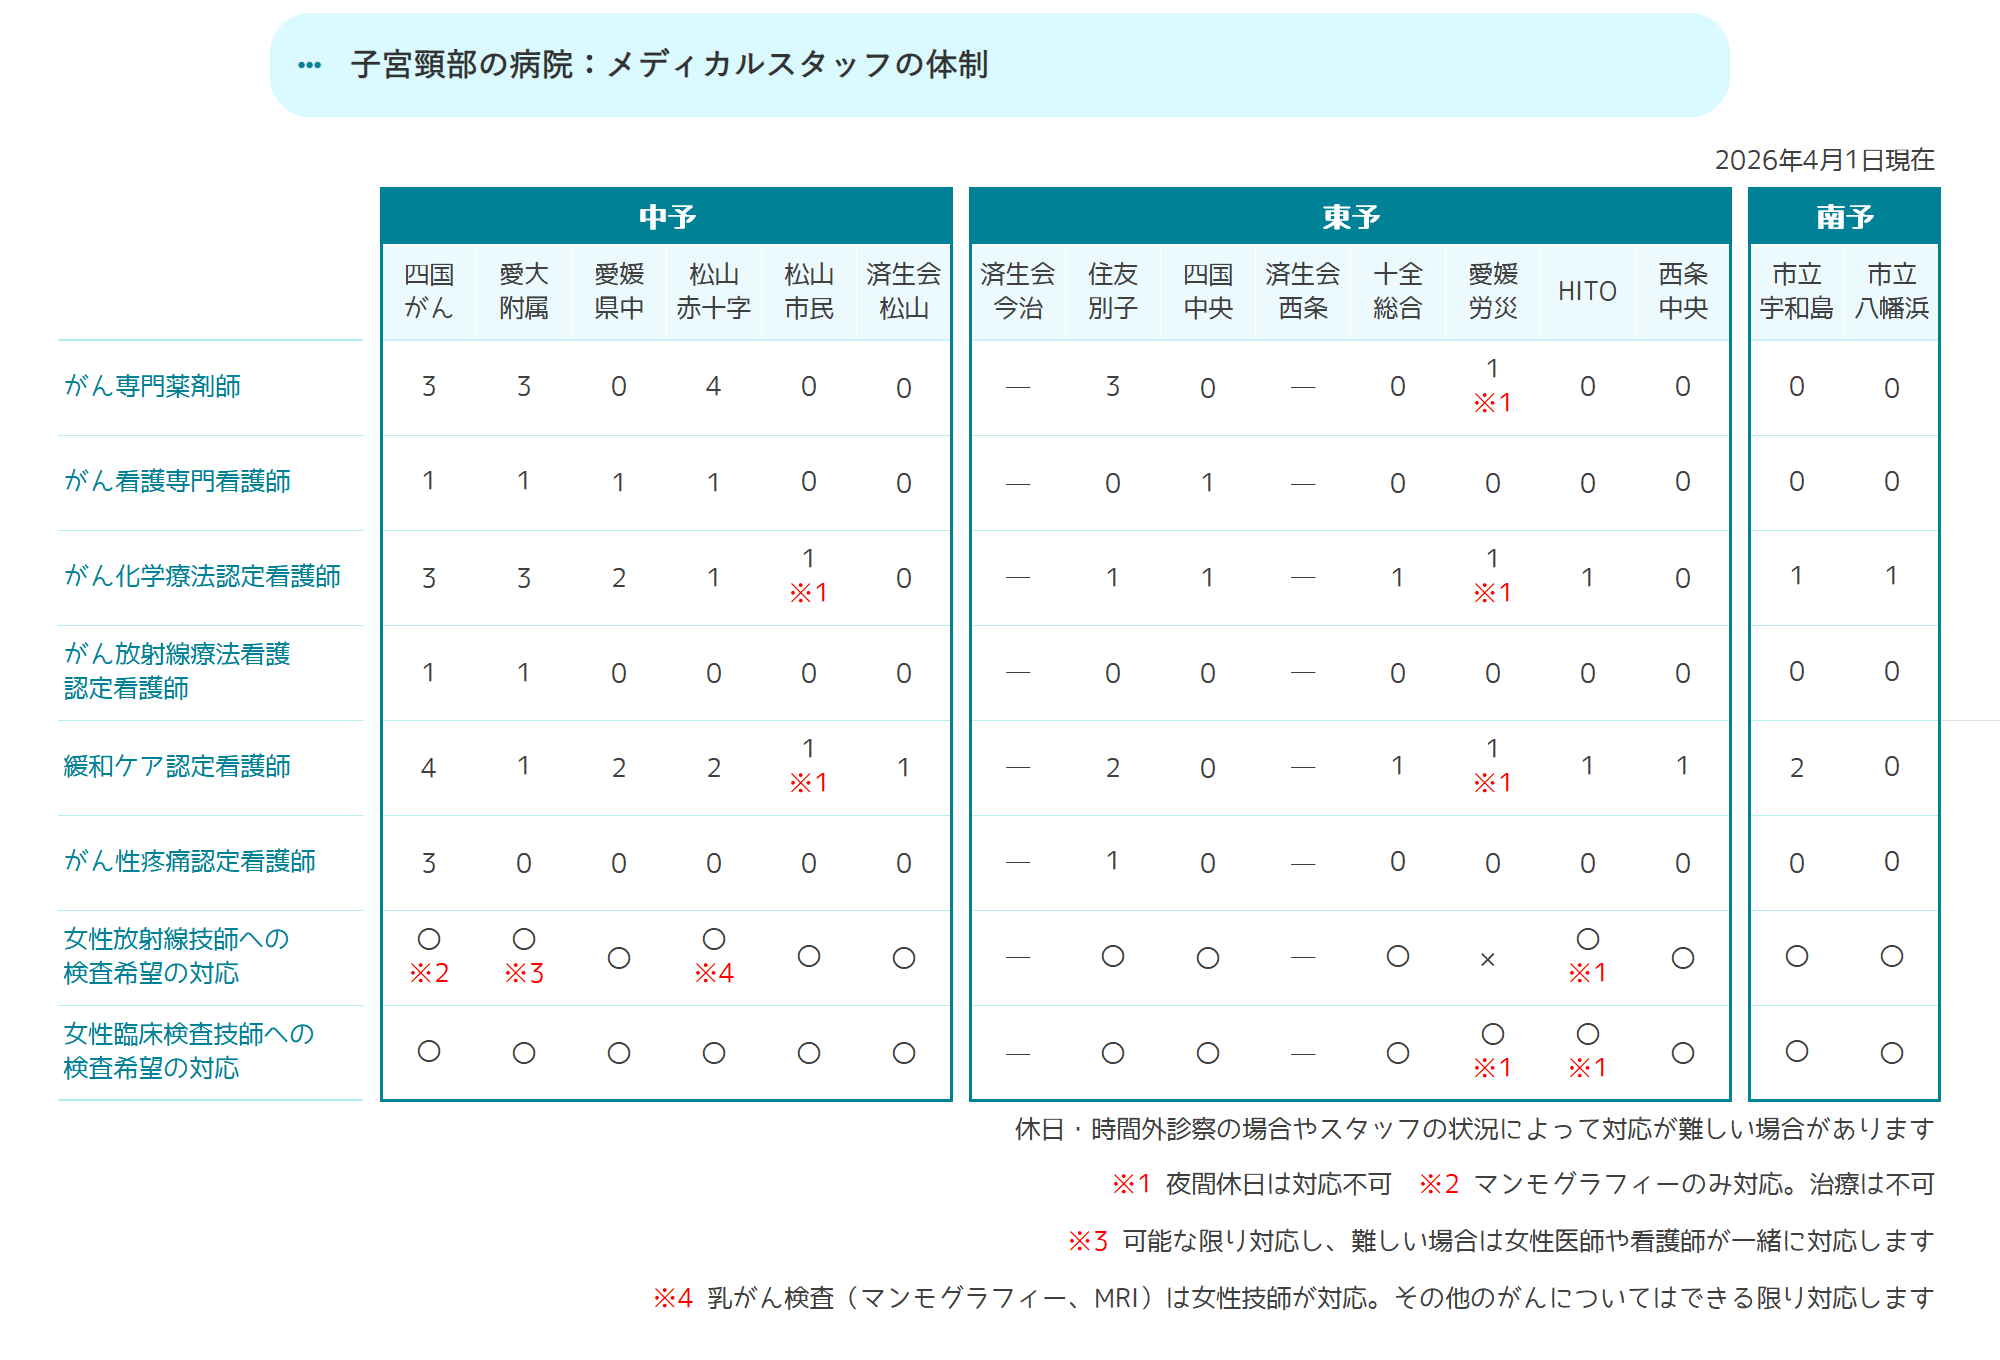The image size is (2000, 1360).
Task: Click the value 4 for 松山赤十字 がん専門薬剤師
Action: [713, 386]
